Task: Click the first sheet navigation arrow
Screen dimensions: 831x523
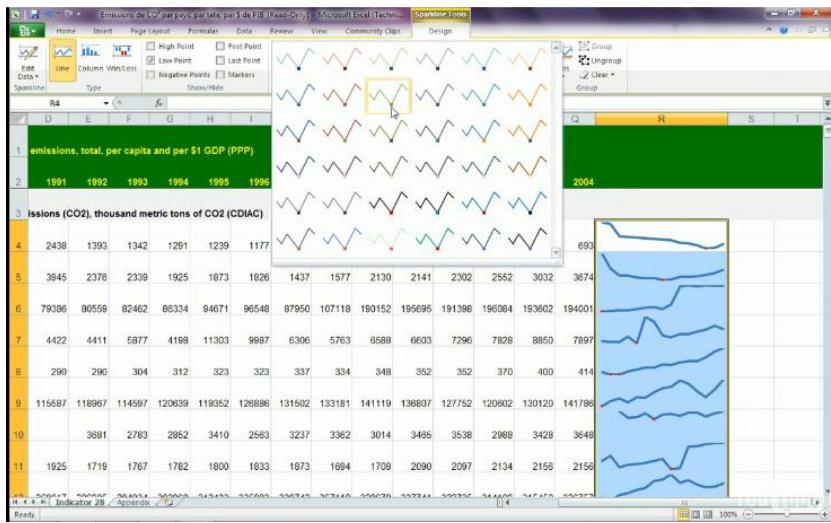Action: coord(15,502)
